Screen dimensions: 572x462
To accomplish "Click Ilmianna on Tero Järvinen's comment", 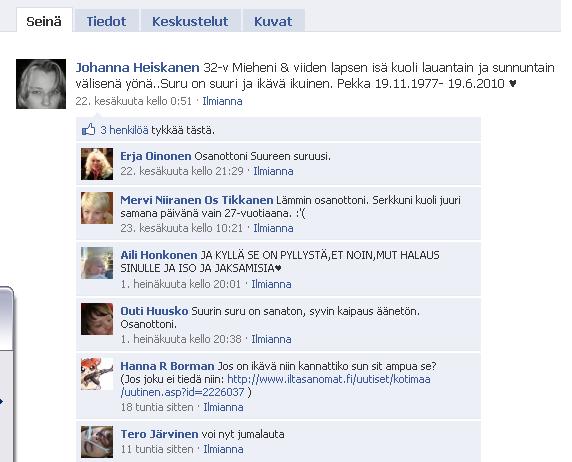I will 223,449.
